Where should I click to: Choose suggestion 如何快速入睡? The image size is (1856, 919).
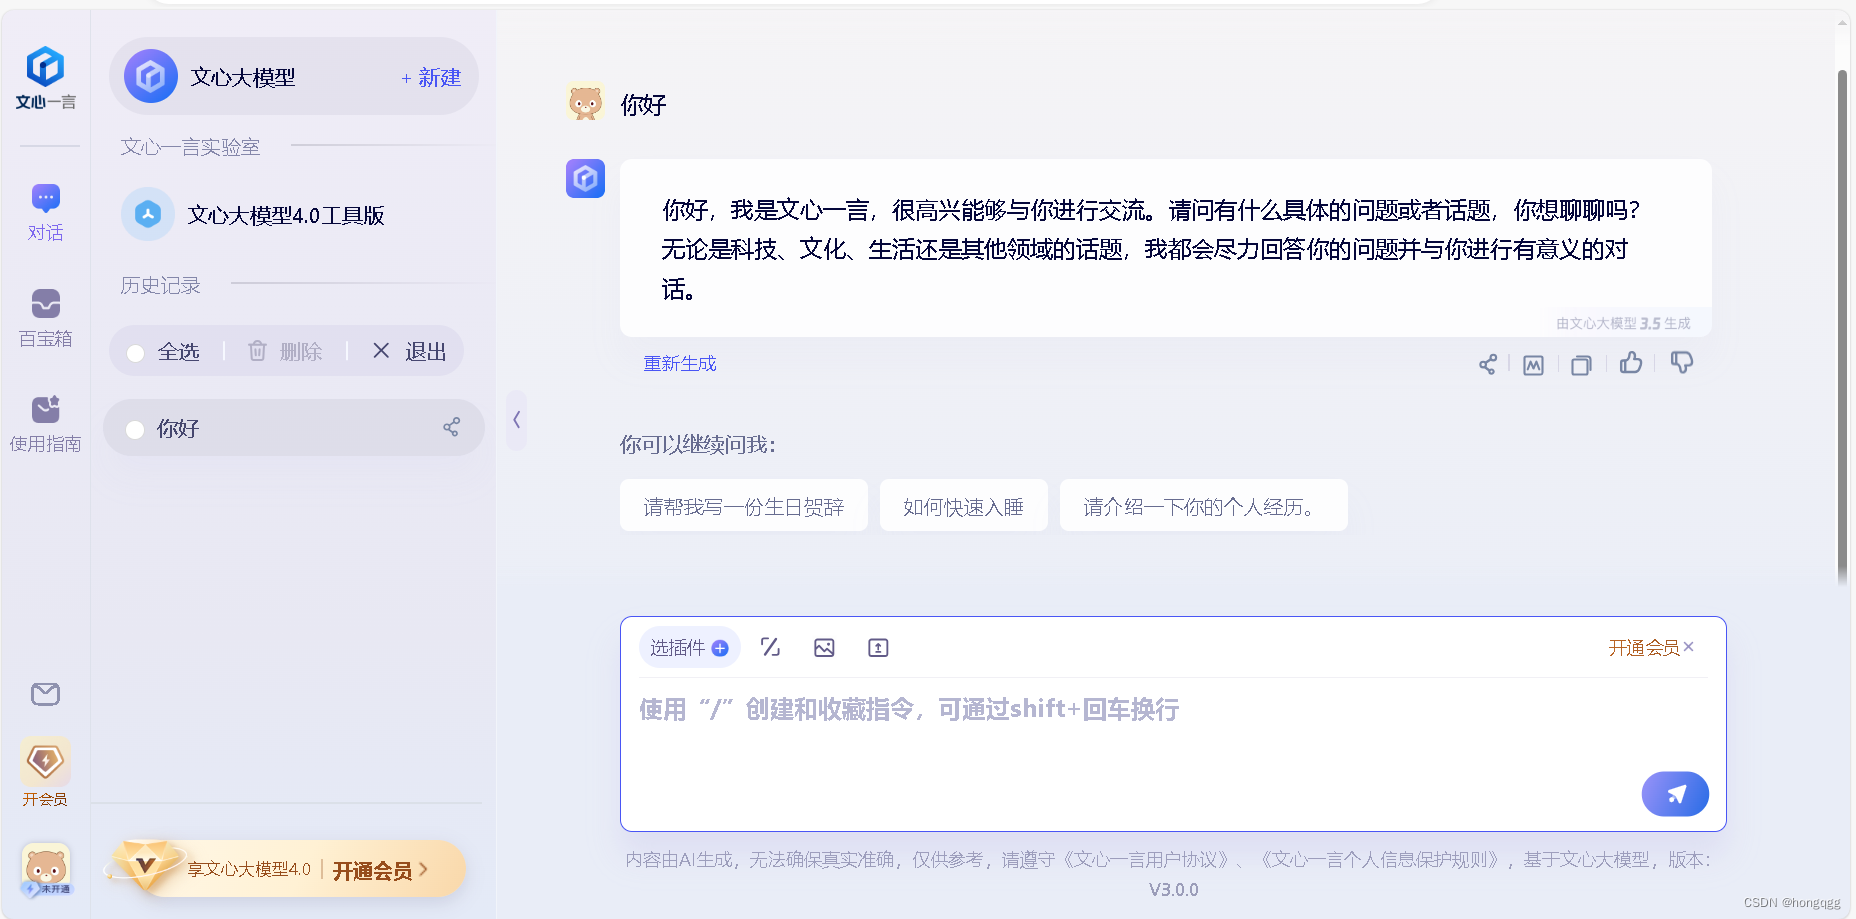tap(964, 506)
